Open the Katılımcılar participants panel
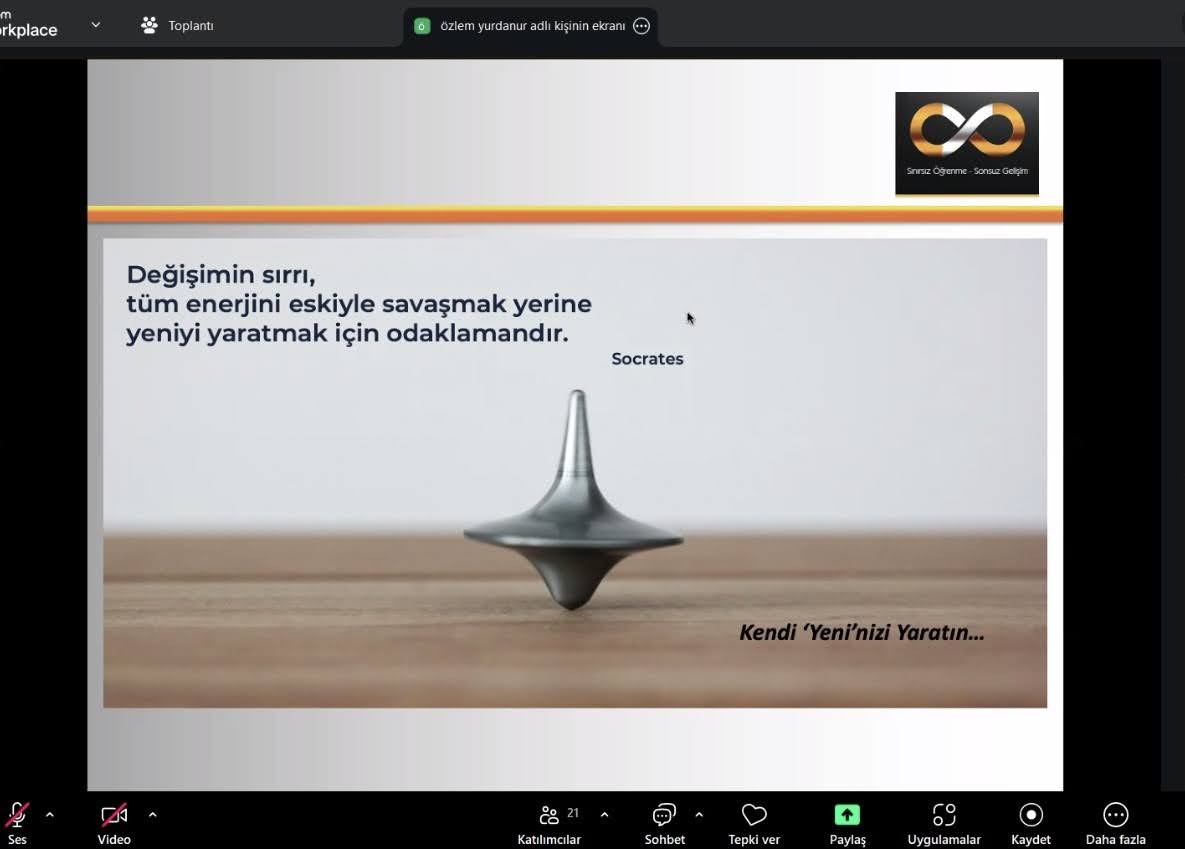The image size is (1185, 849). 549,815
